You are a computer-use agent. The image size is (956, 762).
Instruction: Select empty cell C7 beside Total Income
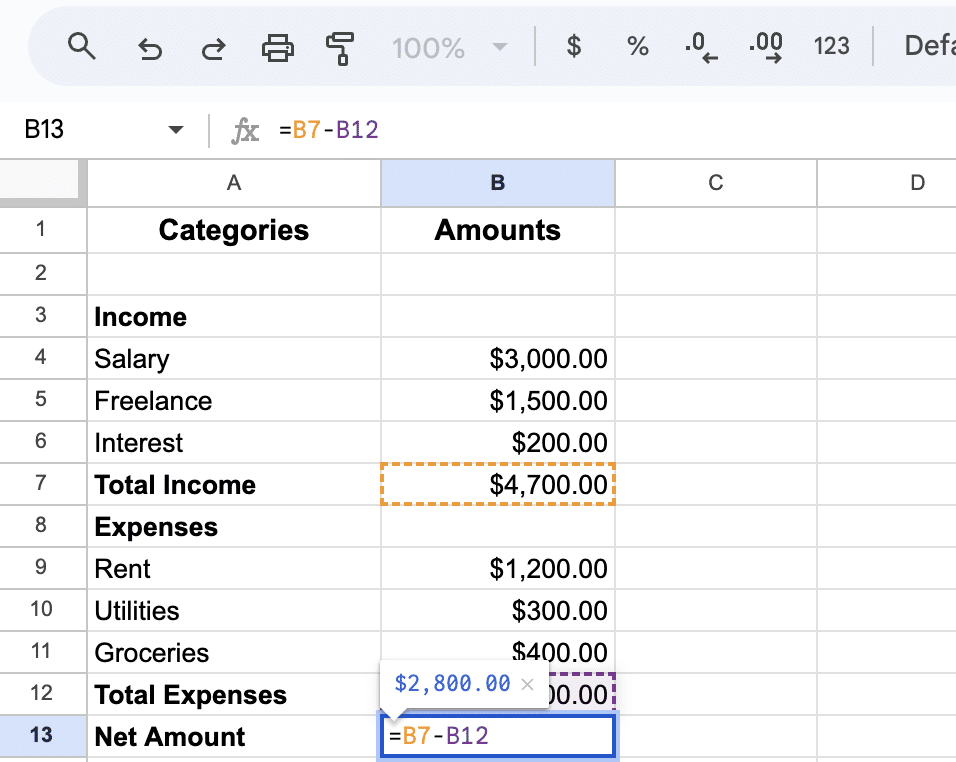tap(716, 484)
